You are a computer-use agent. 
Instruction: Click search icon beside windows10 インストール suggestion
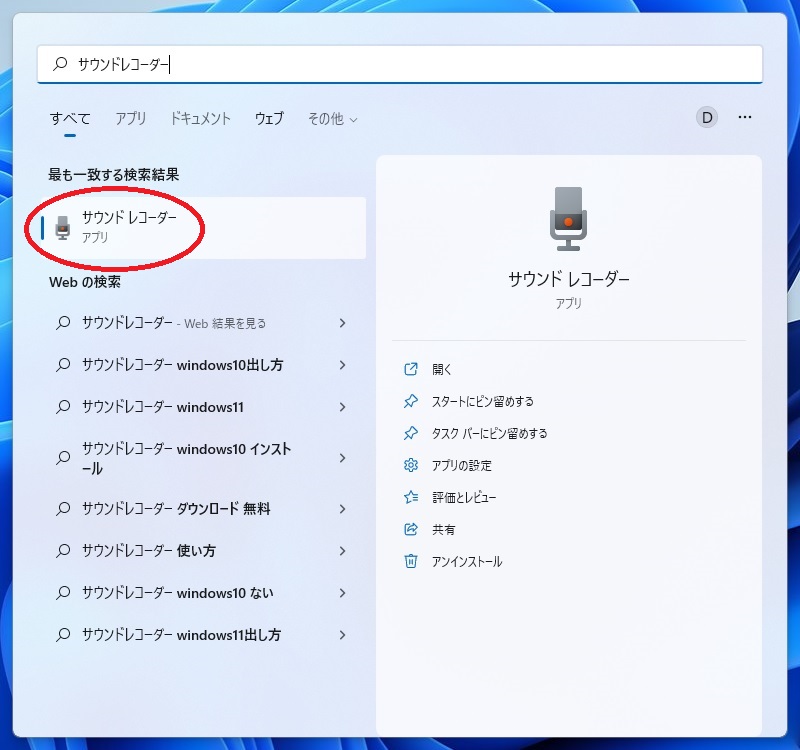point(63,458)
